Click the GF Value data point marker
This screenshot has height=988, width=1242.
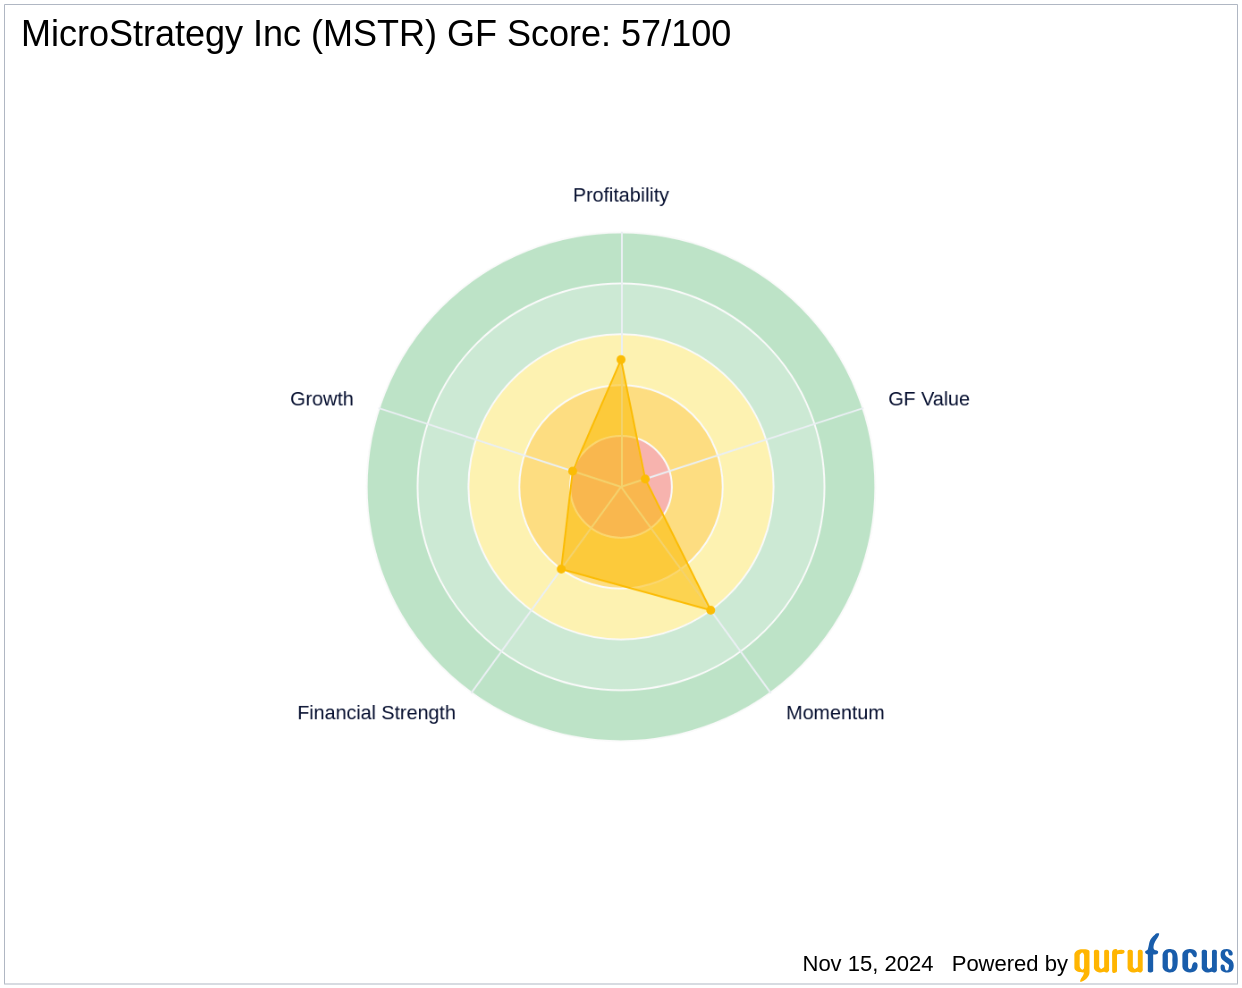[x=645, y=480]
